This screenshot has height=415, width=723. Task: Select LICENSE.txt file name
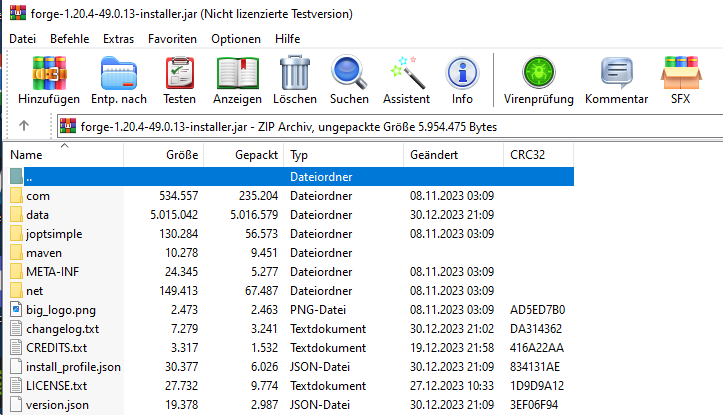coord(56,385)
